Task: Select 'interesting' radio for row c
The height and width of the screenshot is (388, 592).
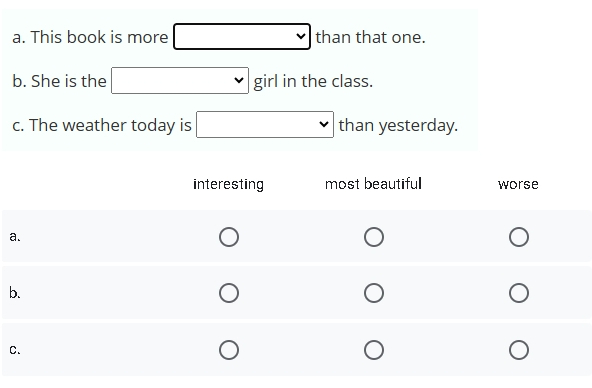Action: pyautogui.click(x=229, y=350)
